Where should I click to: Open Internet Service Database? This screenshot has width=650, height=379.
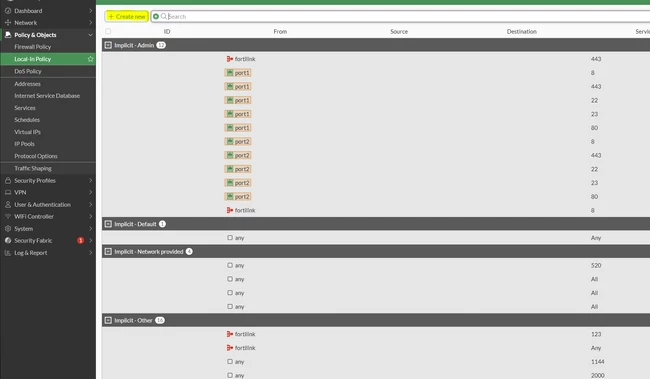[48, 96]
